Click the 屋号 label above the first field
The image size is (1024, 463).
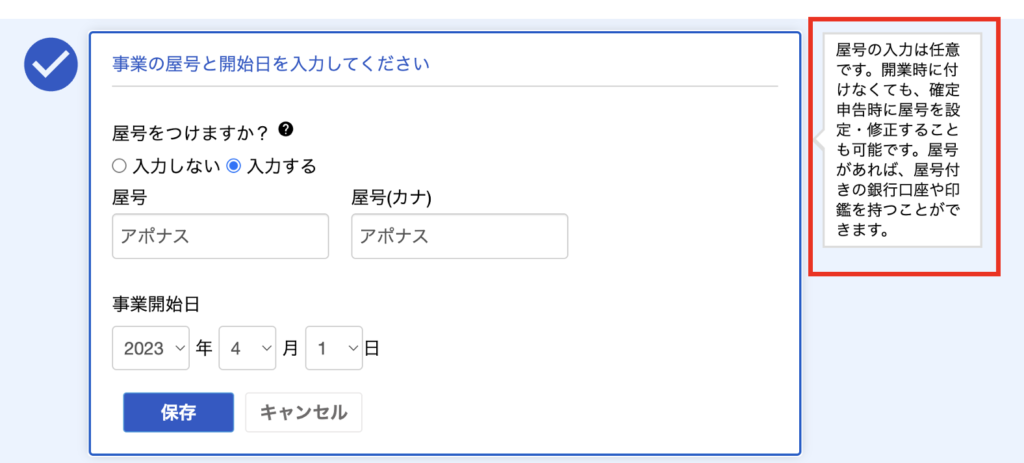click(130, 198)
